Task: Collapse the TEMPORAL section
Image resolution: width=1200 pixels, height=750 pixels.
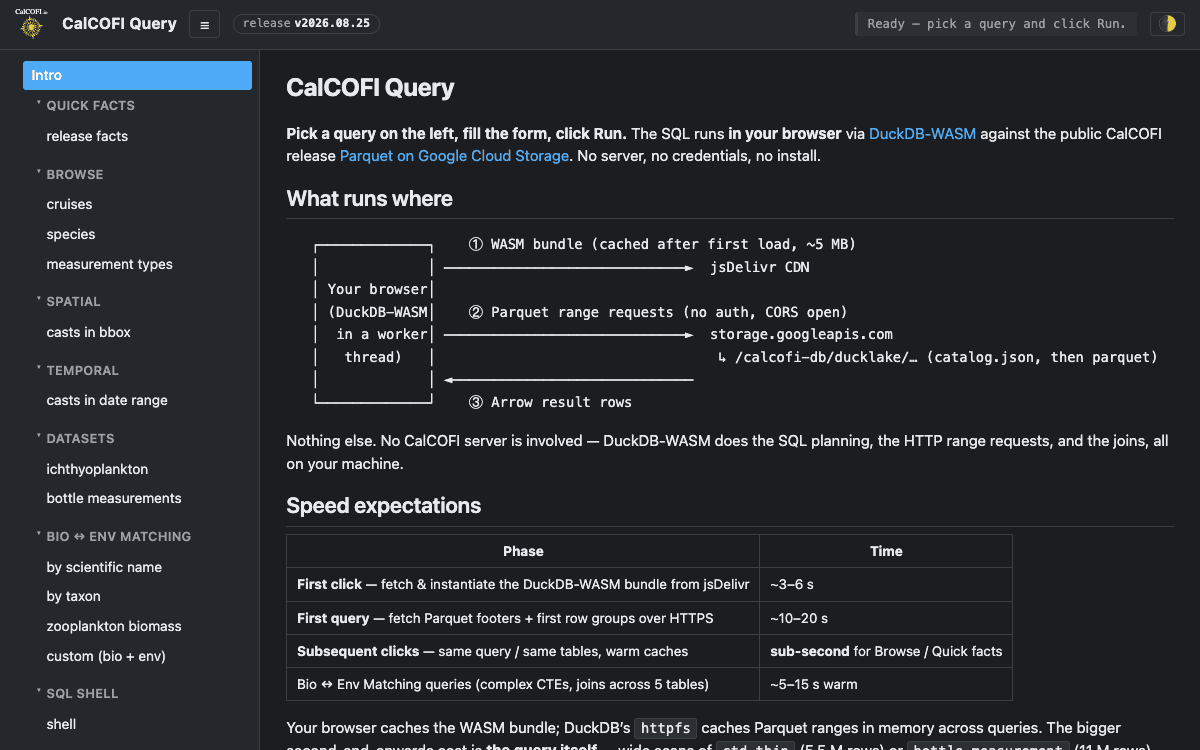Action: point(82,370)
